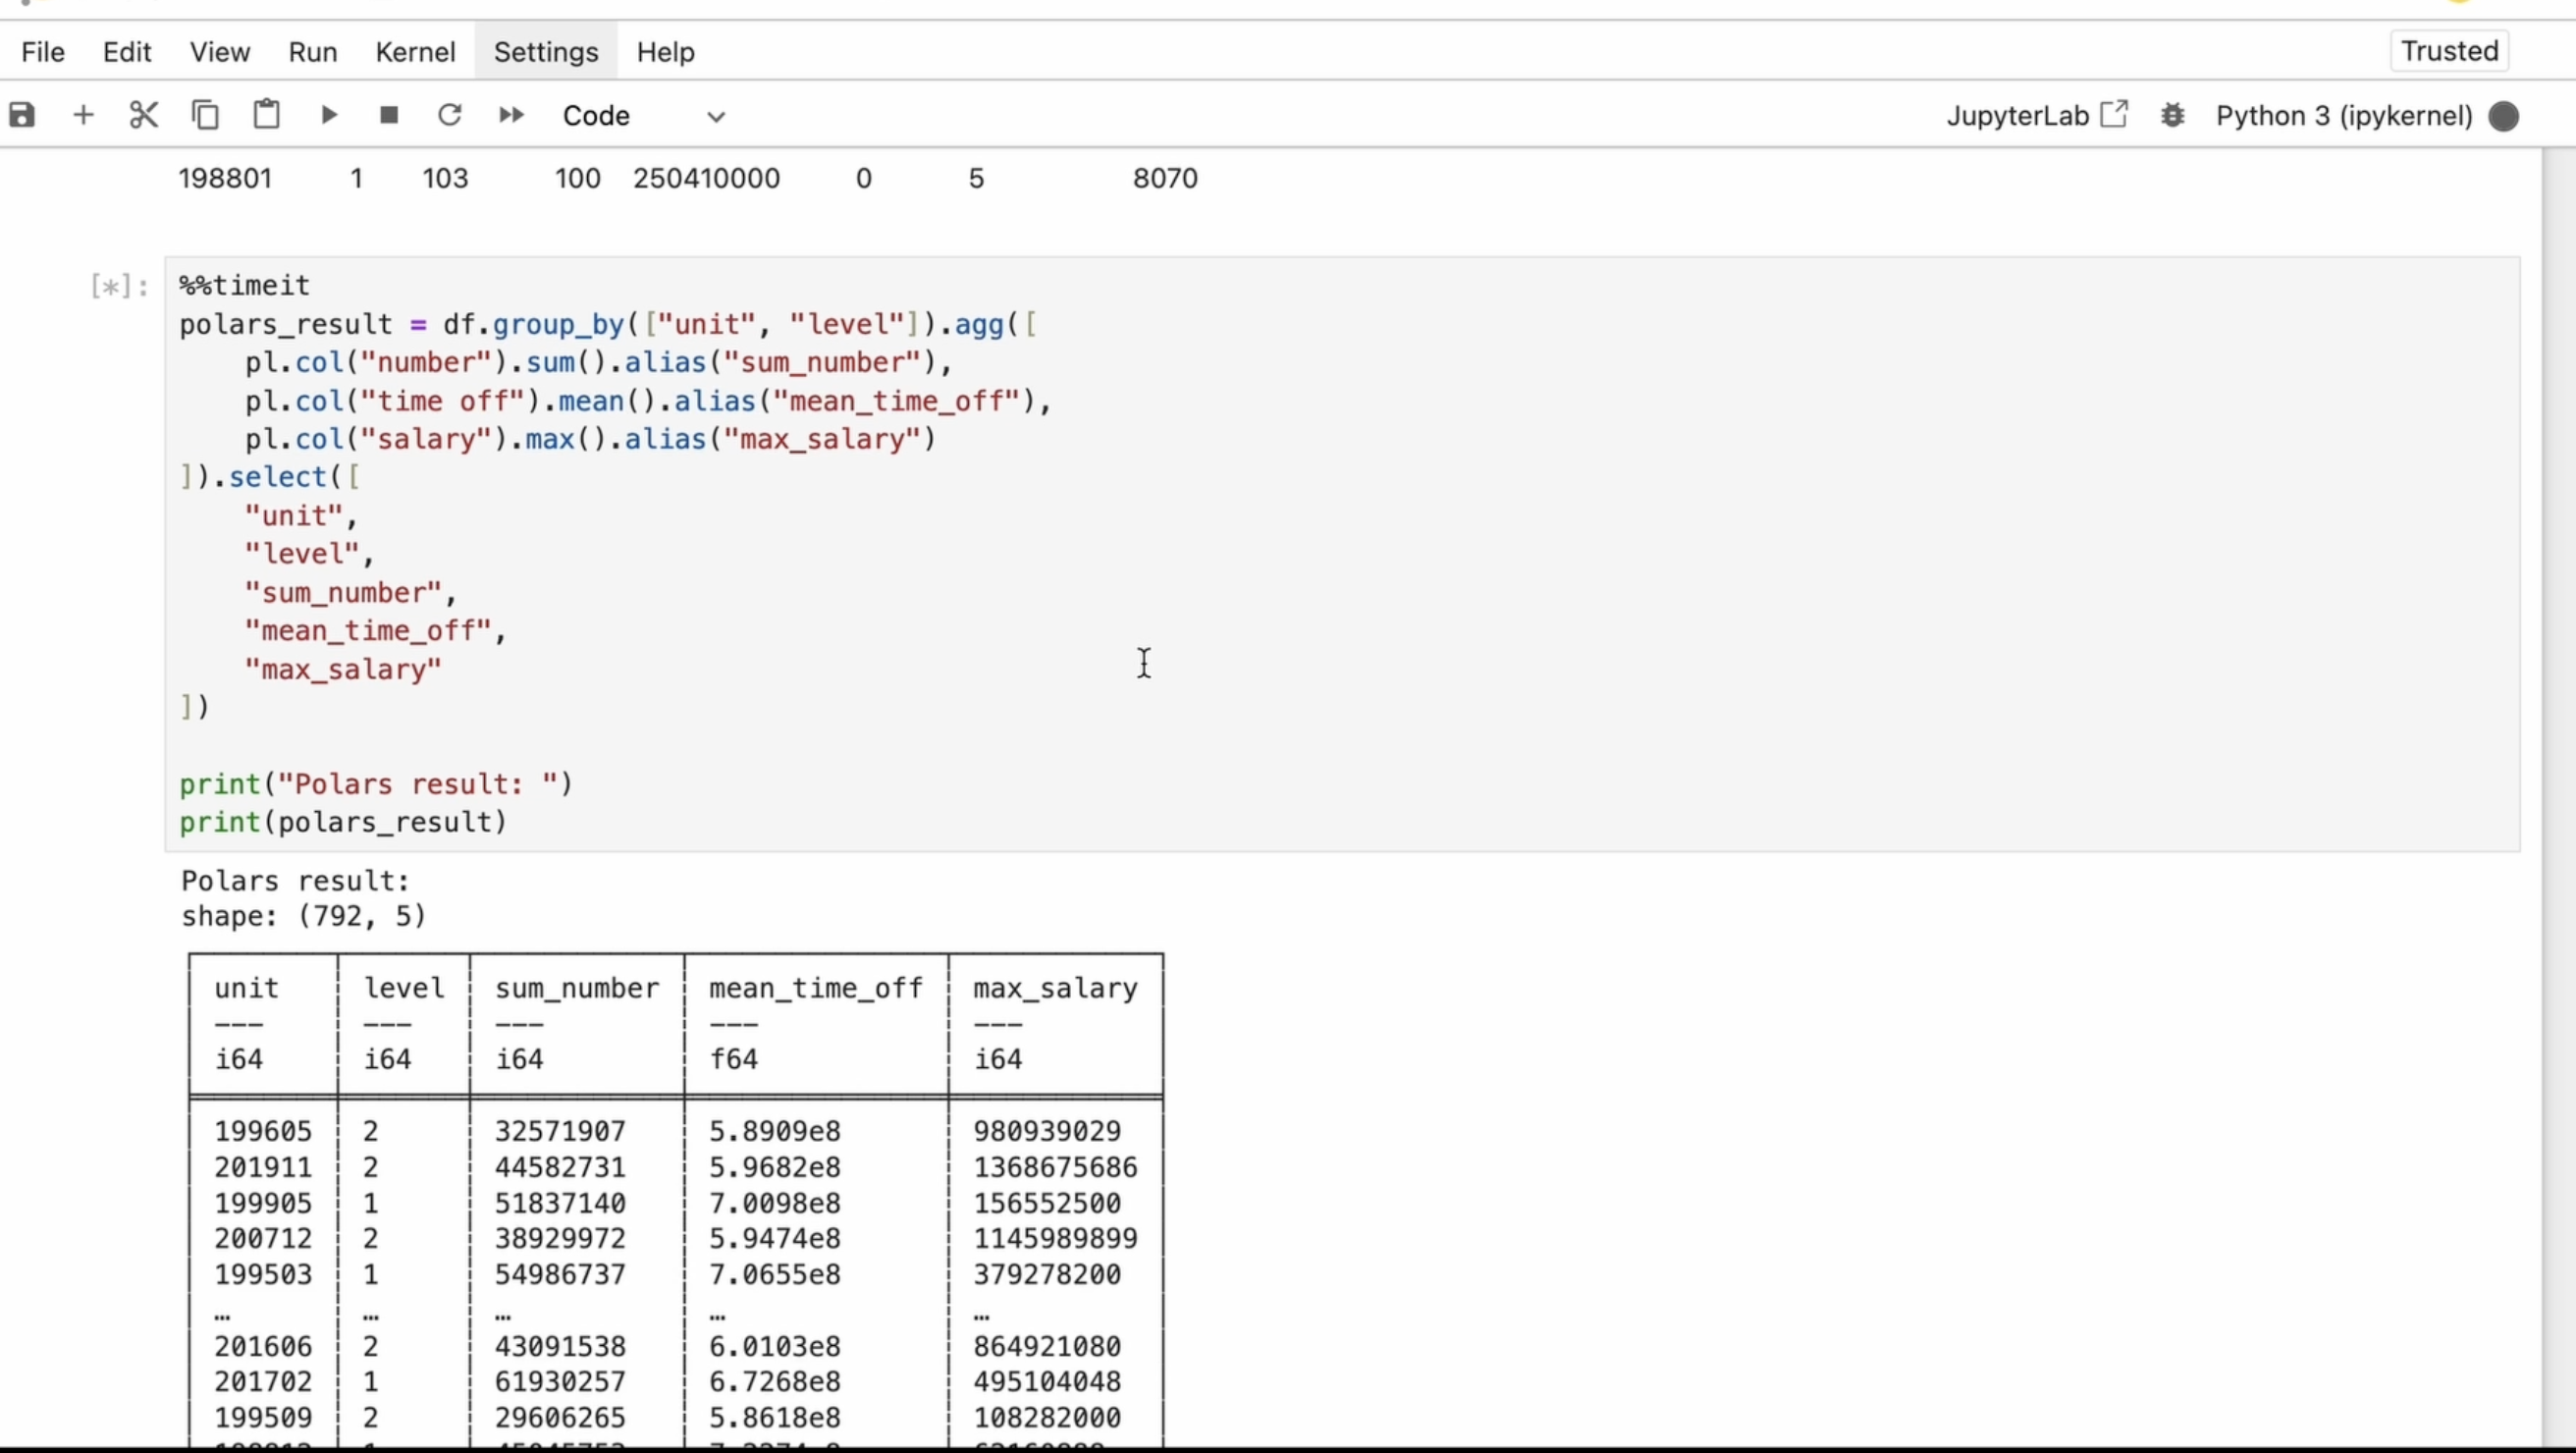The width and height of the screenshot is (2576, 1453).
Task: Click the Trusted notebook button
Action: [2449, 51]
